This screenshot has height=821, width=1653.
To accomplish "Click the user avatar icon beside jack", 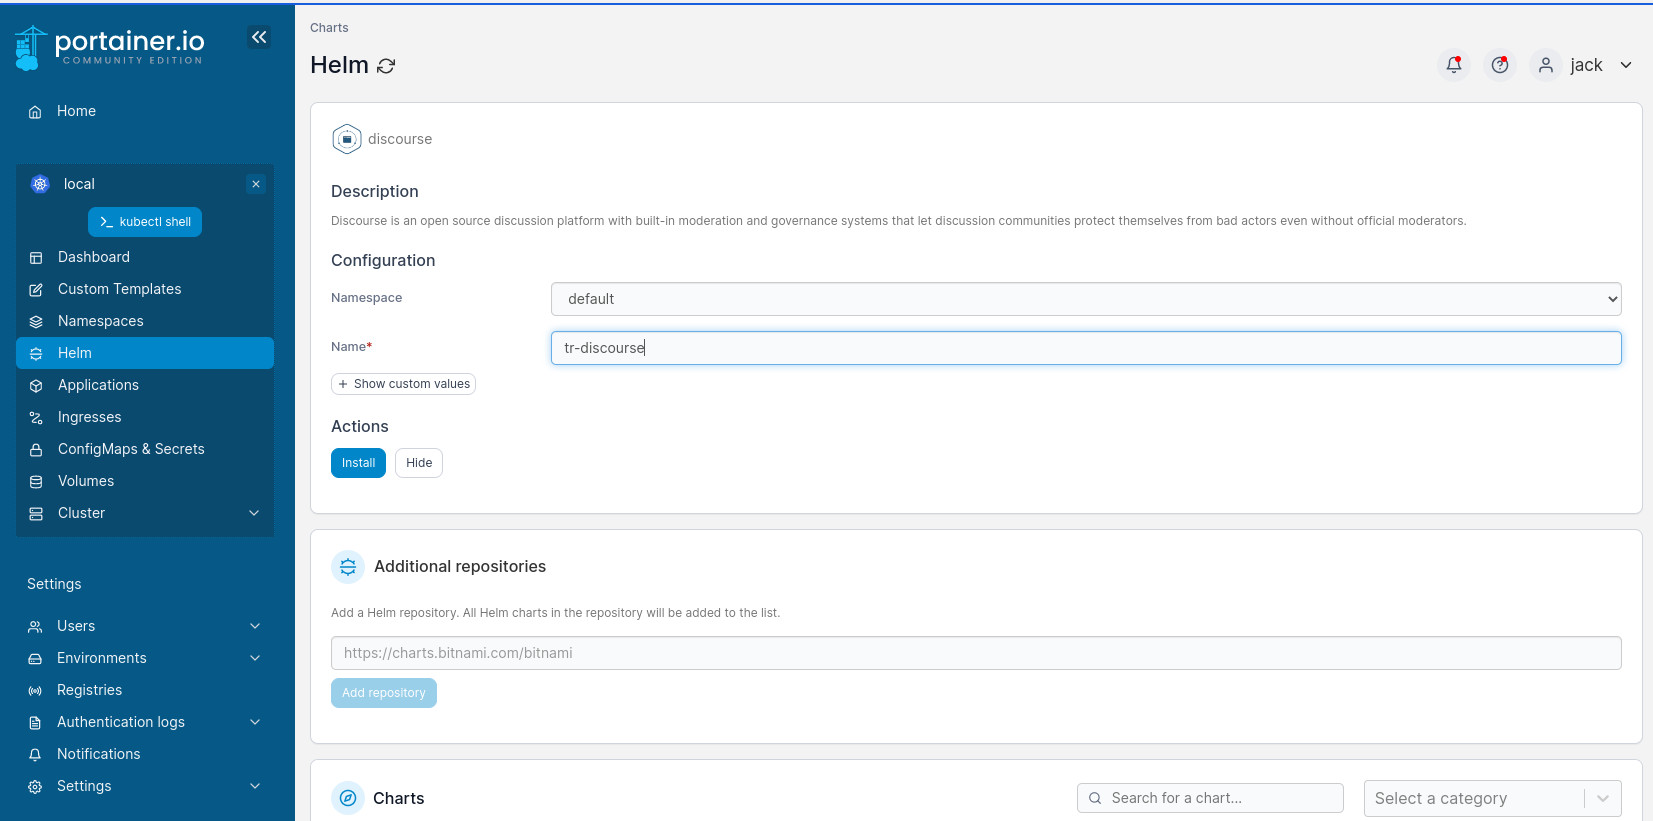I will coord(1545,65).
